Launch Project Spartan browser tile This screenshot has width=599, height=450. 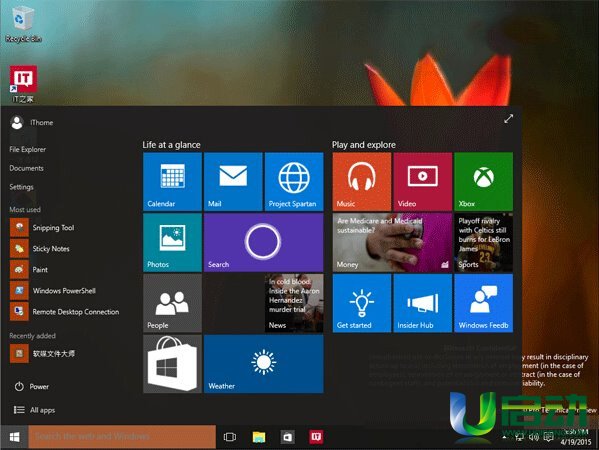[294, 181]
